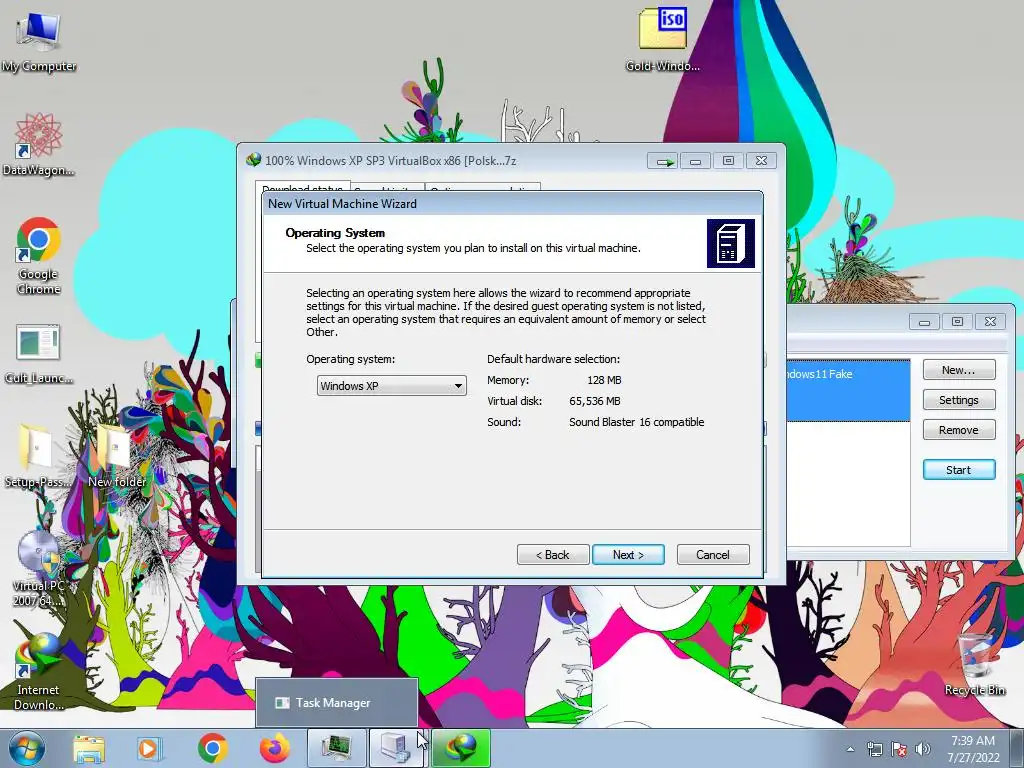Switch to Internet Download Manager taskbar button
This screenshot has width=1024, height=768.
tap(460, 748)
